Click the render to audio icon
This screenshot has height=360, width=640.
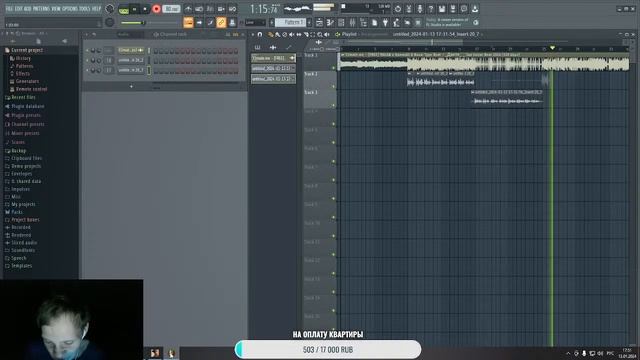pyautogui.click(x=453, y=9)
